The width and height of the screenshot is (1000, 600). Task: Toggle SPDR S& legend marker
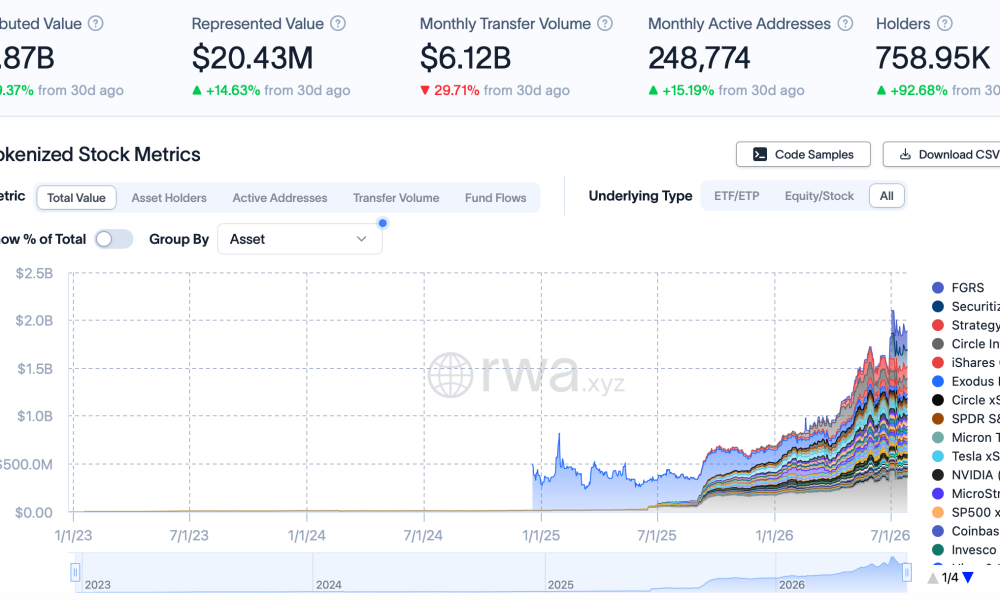coord(938,419)
